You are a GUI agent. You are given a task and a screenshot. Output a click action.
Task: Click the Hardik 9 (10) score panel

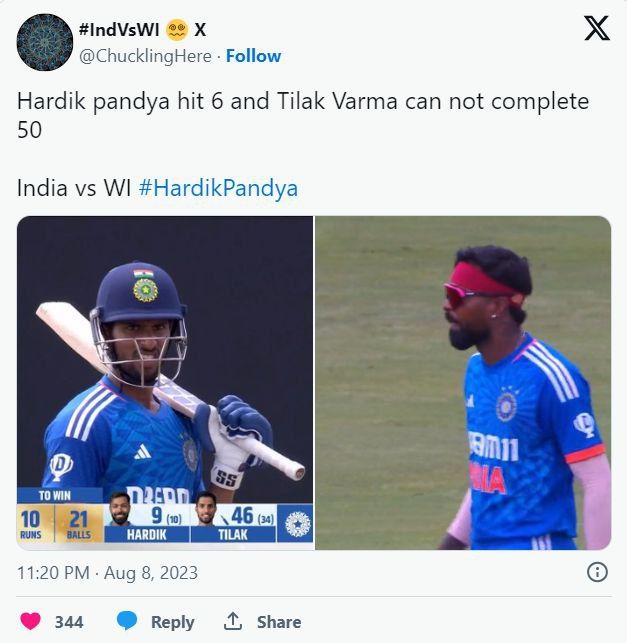coord(147,523)
